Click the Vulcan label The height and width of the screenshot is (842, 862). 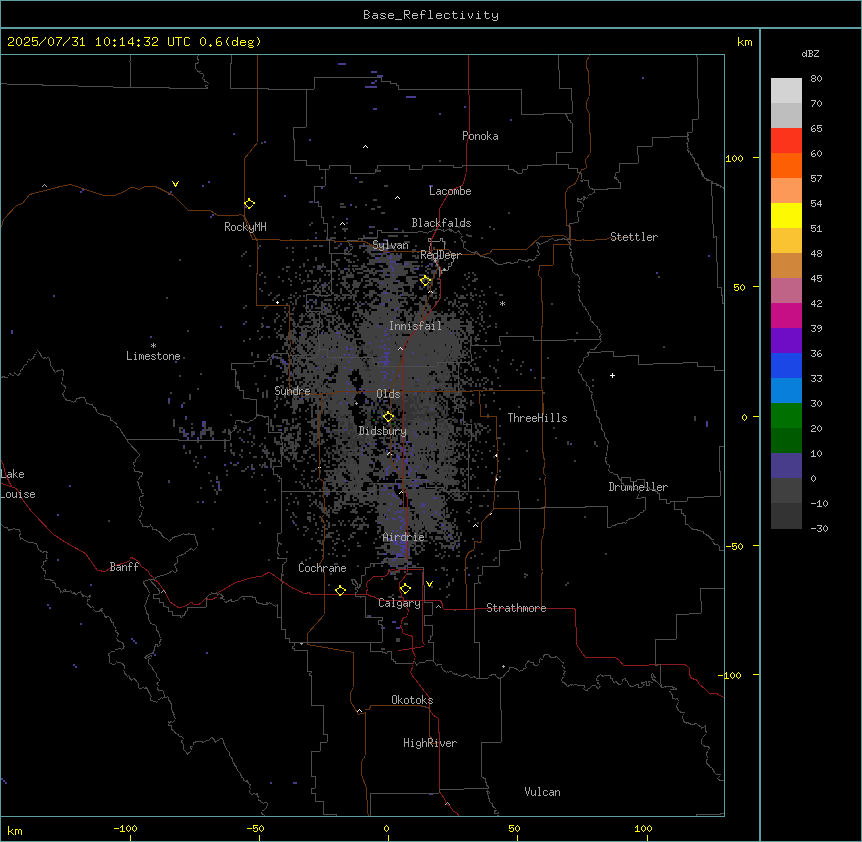pyautogui.click(x=543, y=792)
